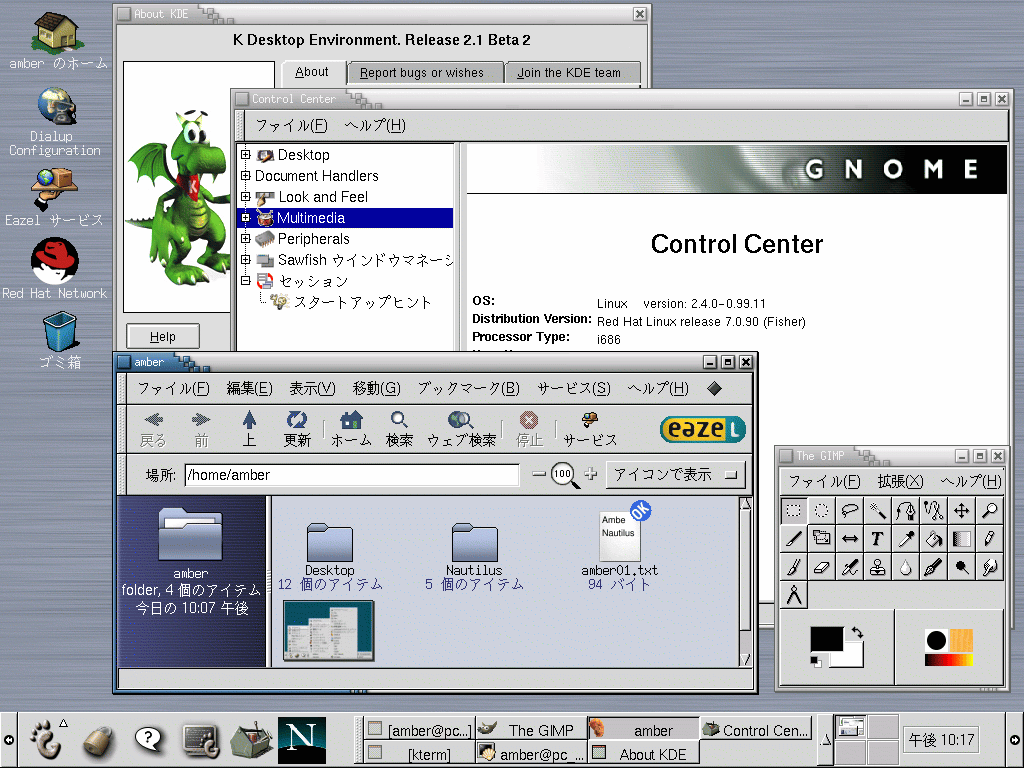Select the intelligent scissors tool in GIMP
Image resolution: width=1024 pixels, height=768 pixels.
pos(934,510)
